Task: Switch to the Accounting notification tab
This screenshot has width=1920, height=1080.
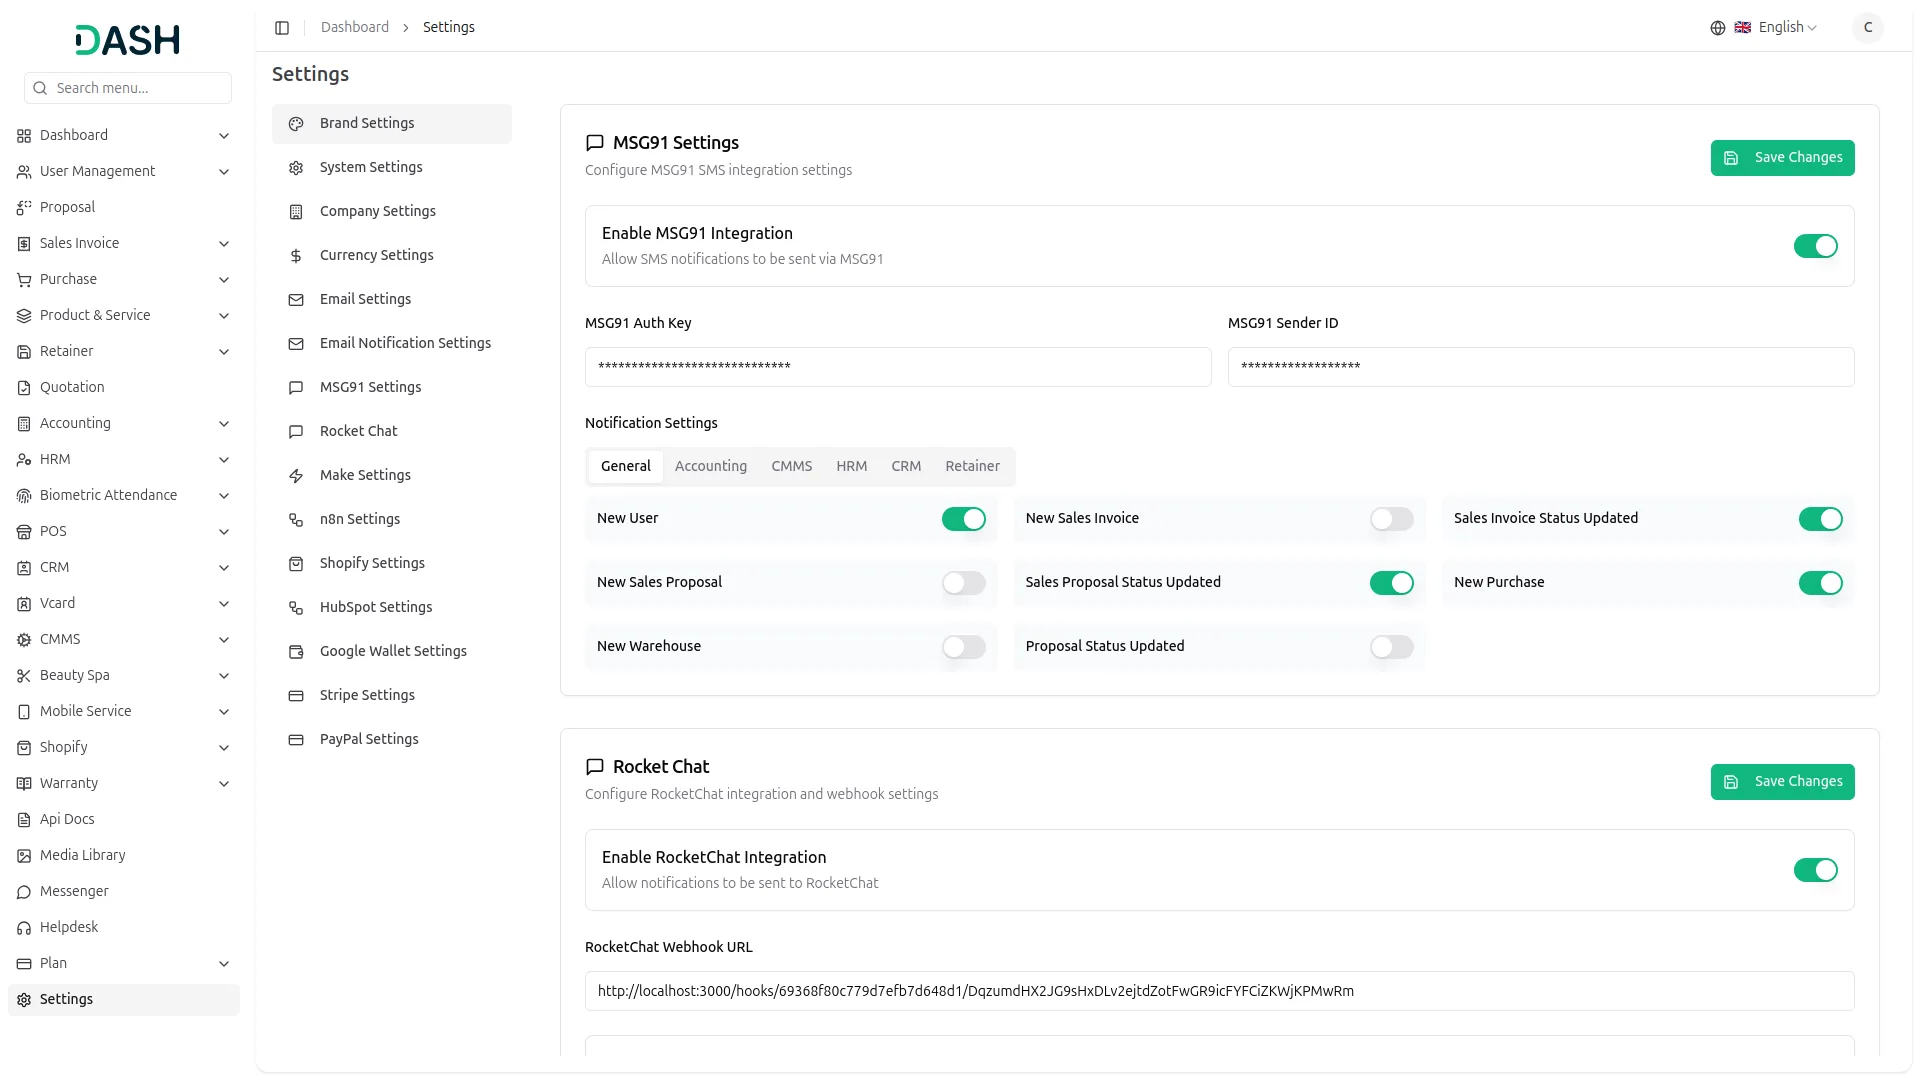Action: coord(710,466)
